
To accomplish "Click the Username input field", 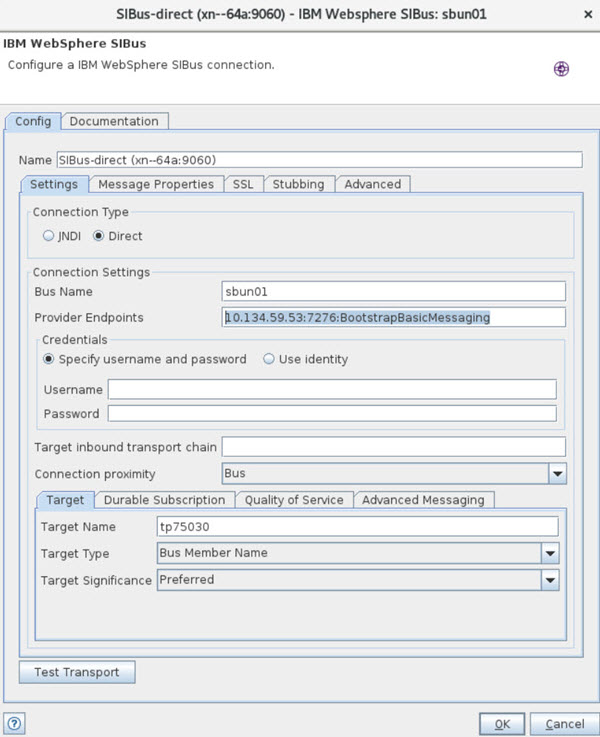I will tap(332, 389).
